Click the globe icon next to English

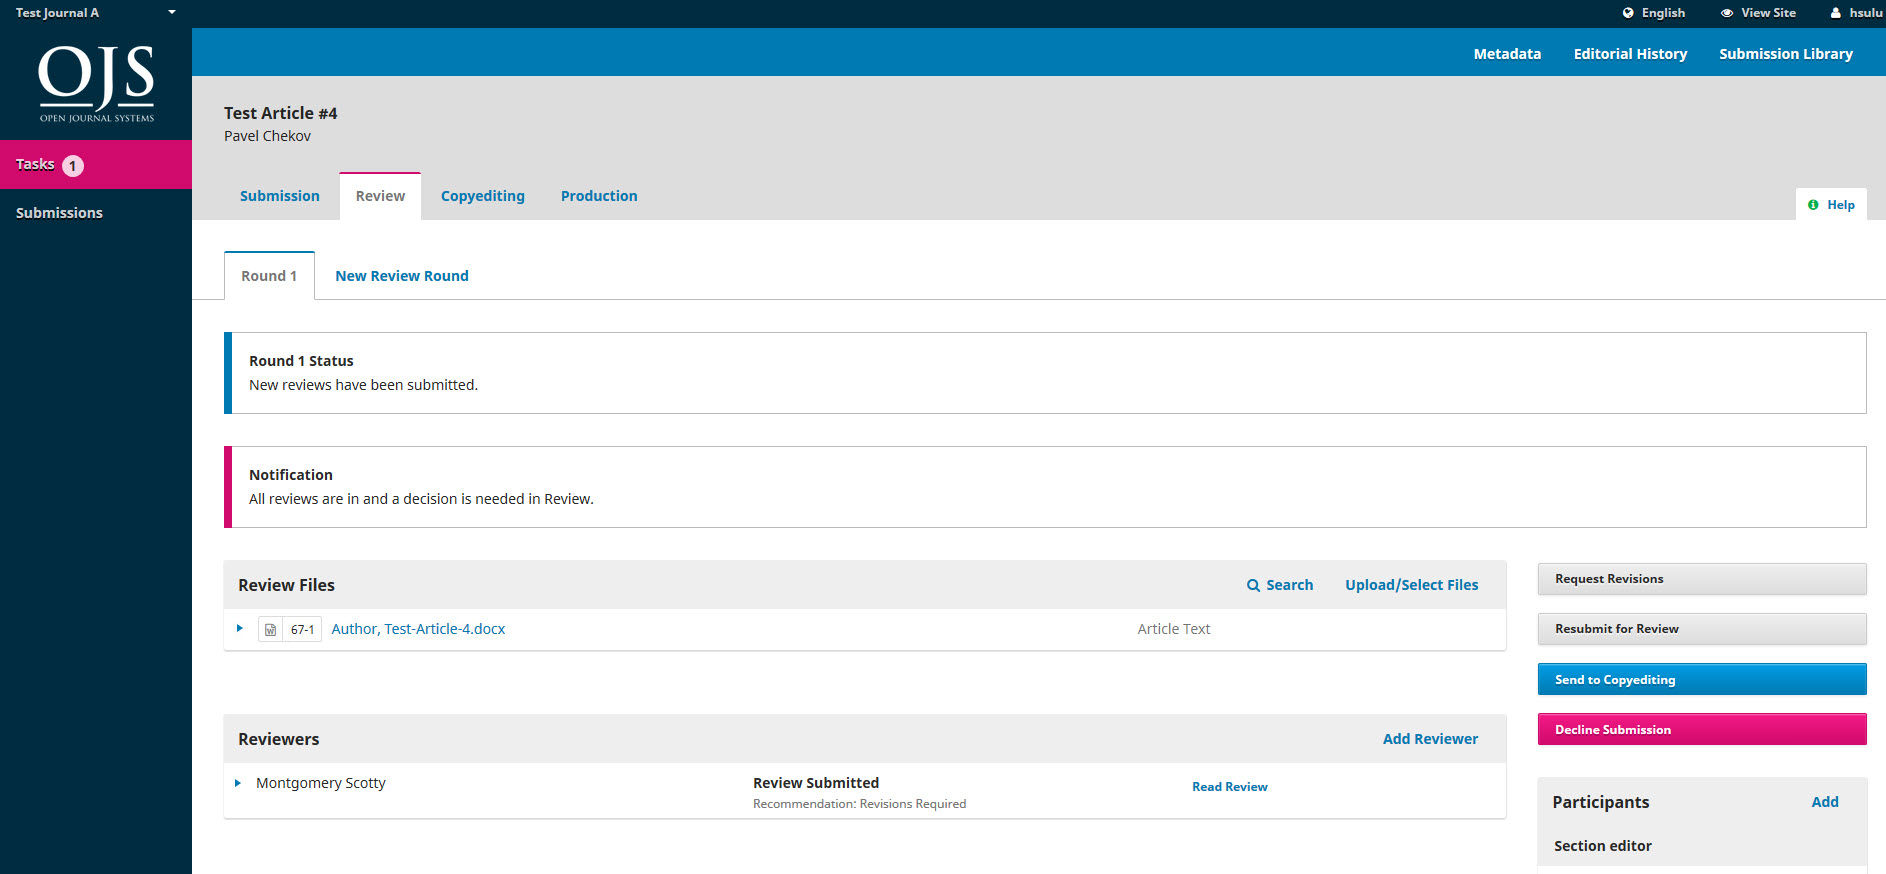point(1628,13)
